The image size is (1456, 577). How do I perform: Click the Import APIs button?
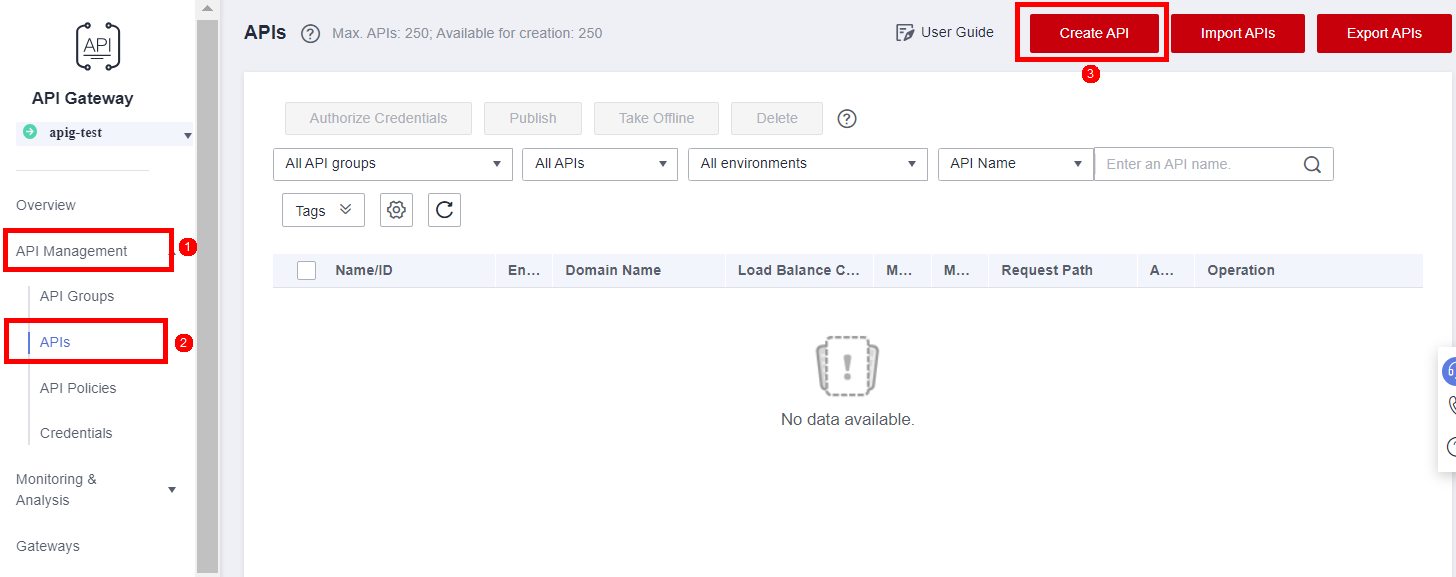(1237, 33)
